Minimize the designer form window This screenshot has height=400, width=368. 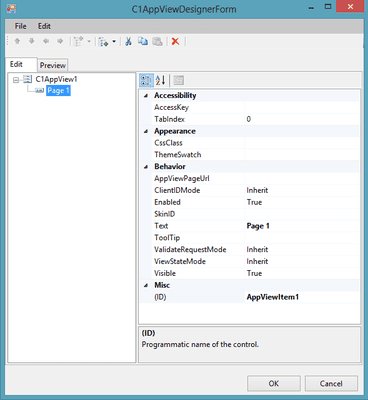point(312,8)
